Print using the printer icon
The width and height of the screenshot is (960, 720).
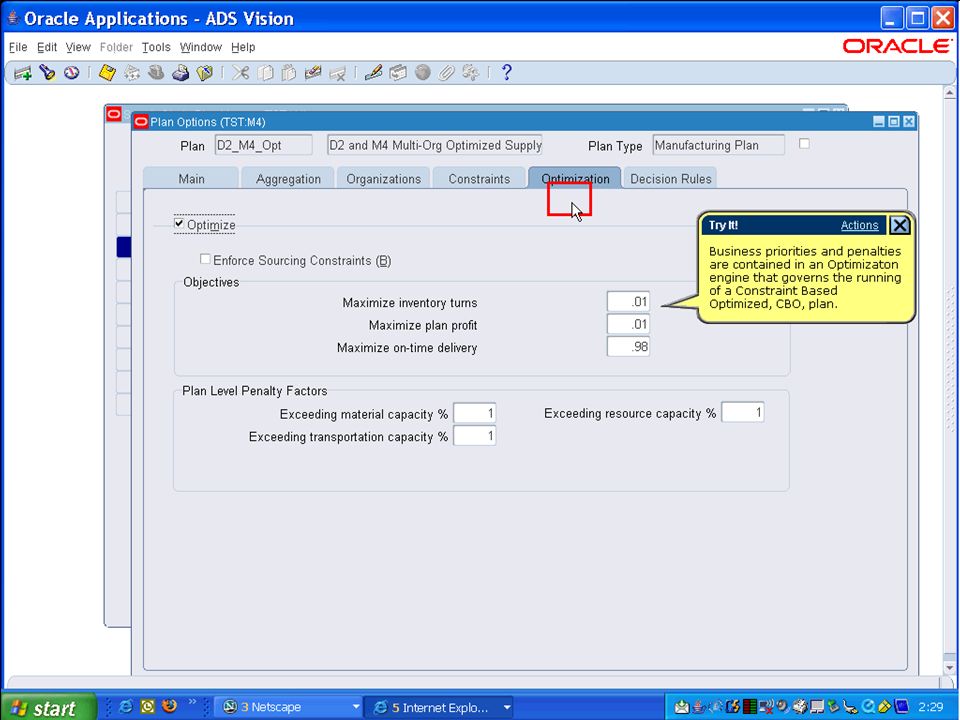pyautogui.click(x=180, y=73)
